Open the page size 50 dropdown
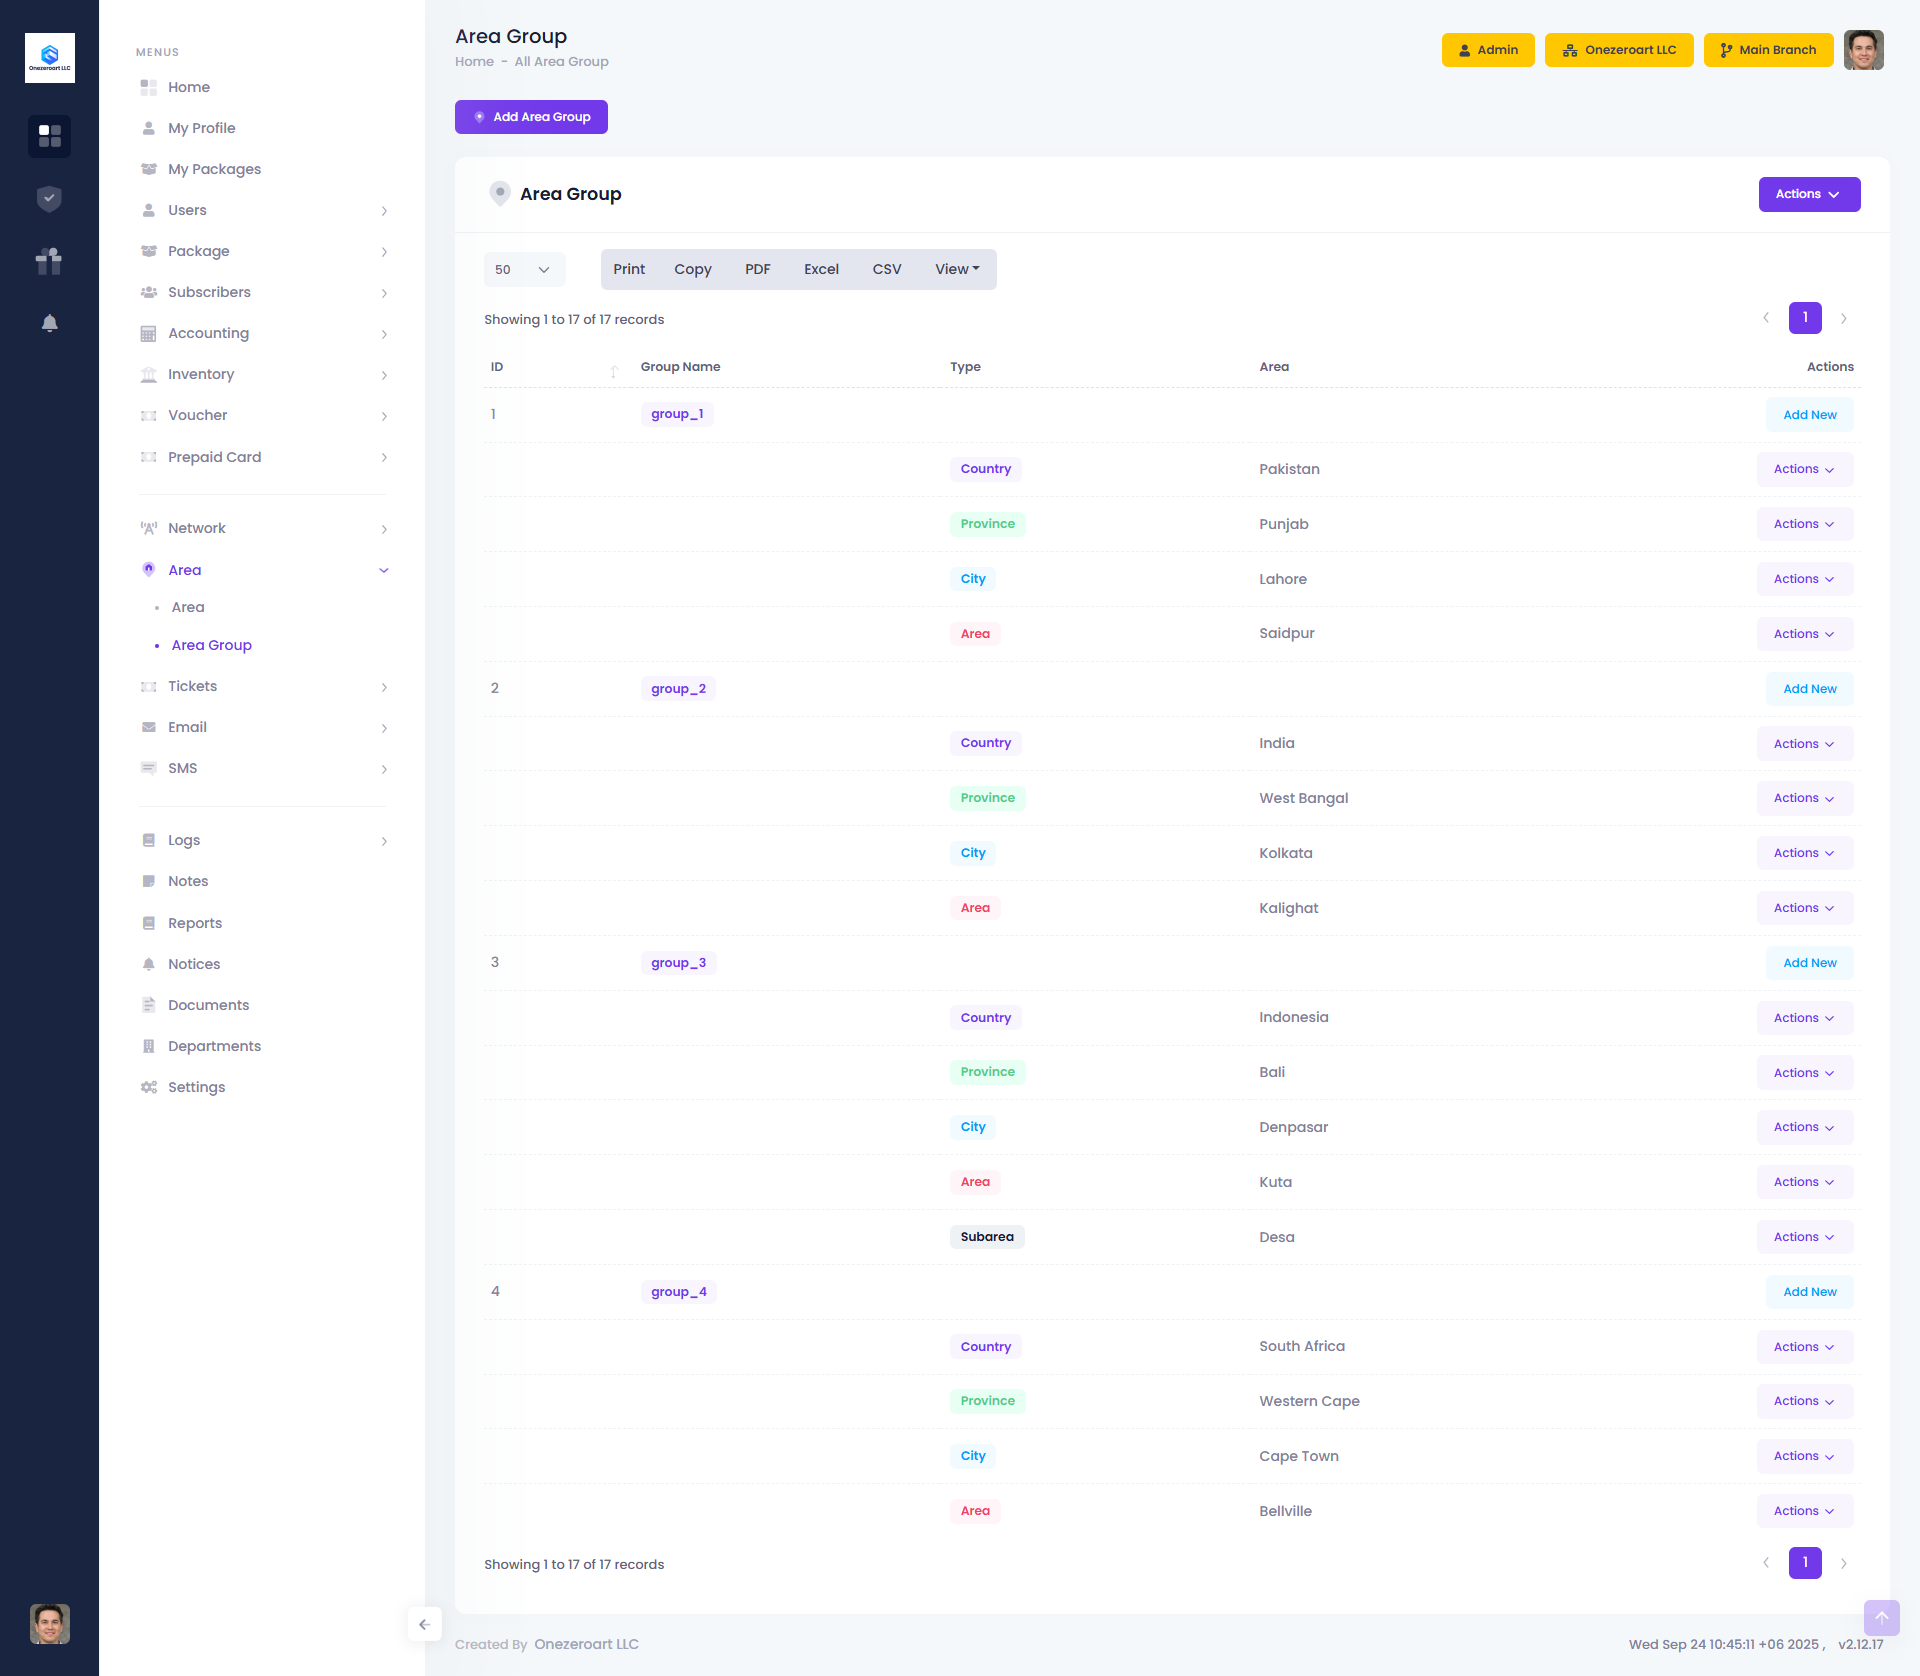The image size is (1920, 1676). [524, 270]
